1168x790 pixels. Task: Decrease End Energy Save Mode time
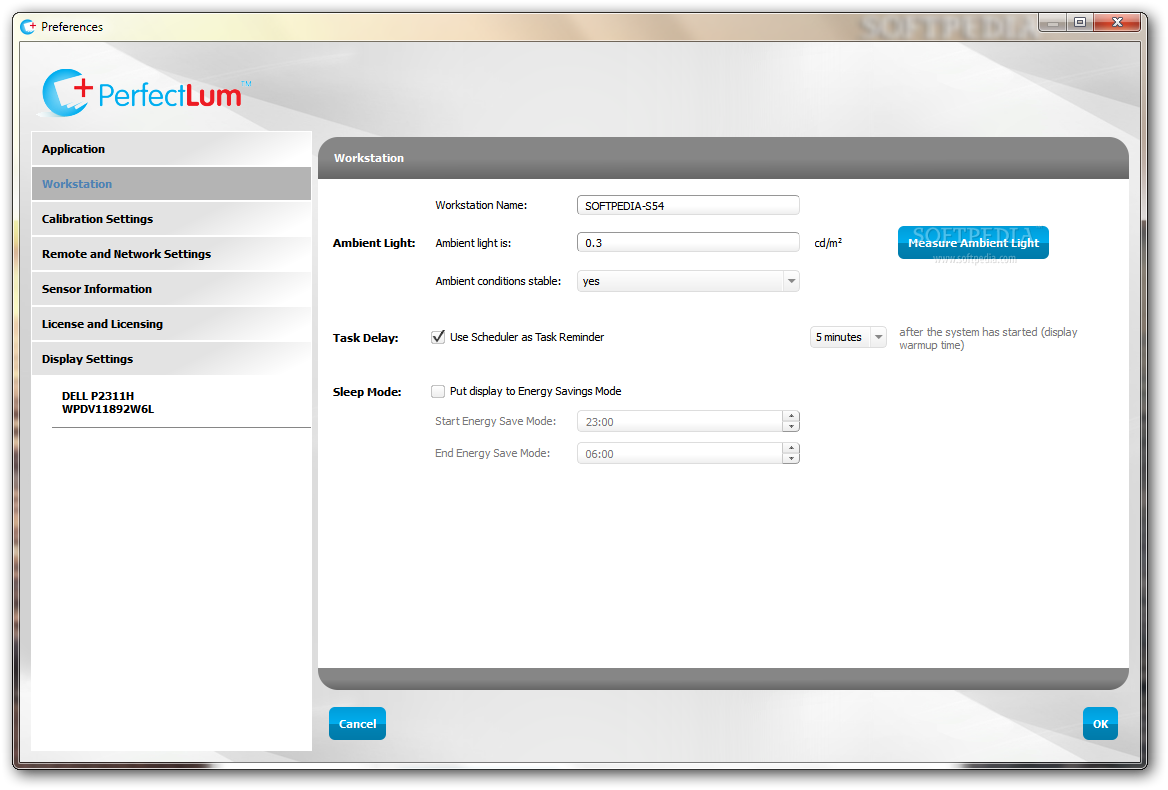791,459
